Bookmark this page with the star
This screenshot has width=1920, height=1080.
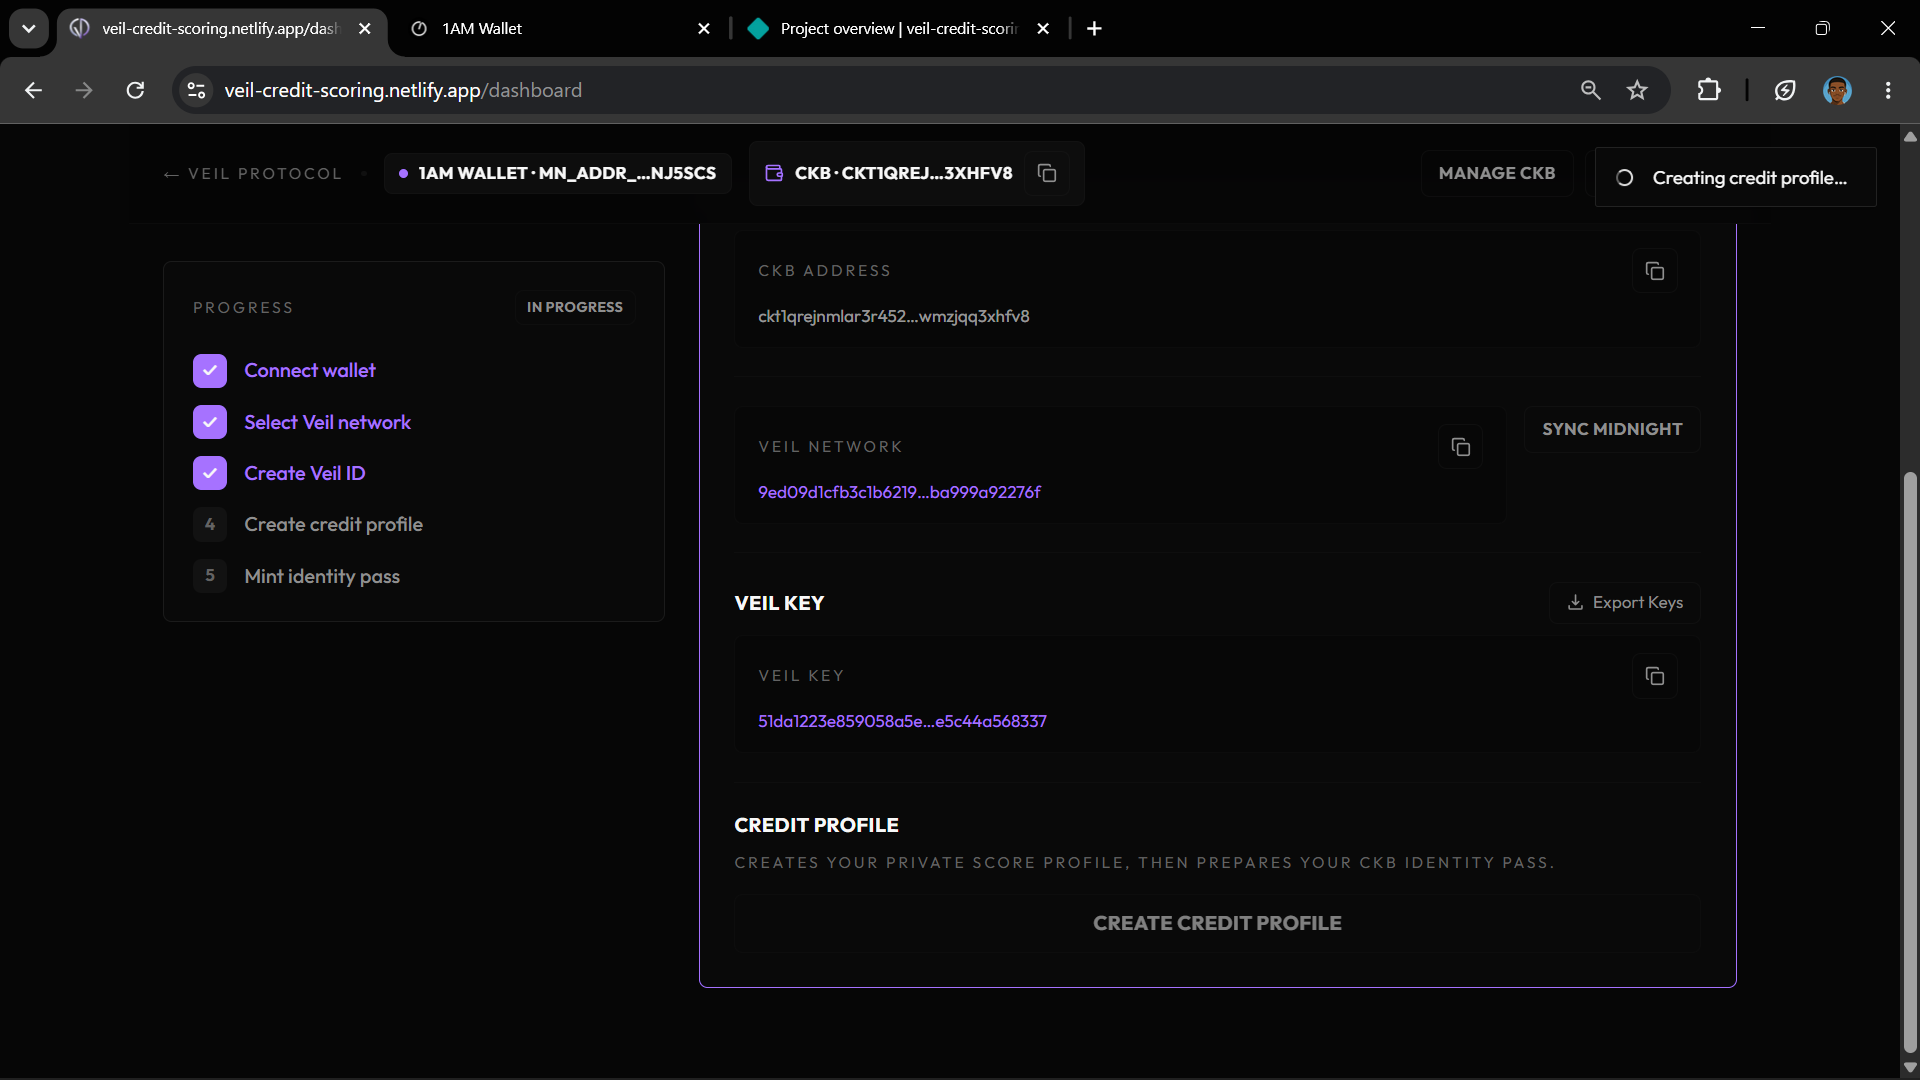coord(1637,90)
